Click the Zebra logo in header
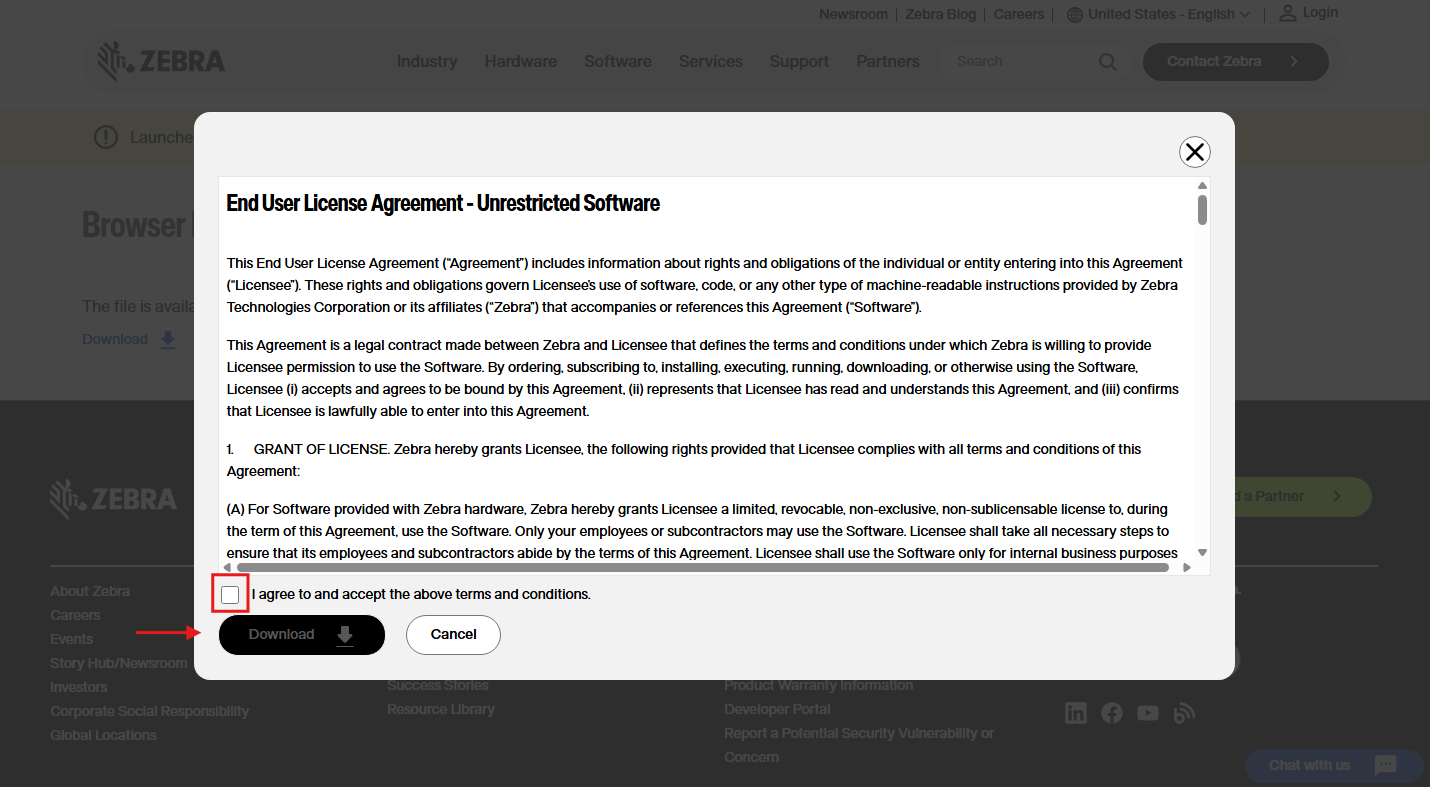The width and height of the screenshot is (1430, 787). coord(162,61)
